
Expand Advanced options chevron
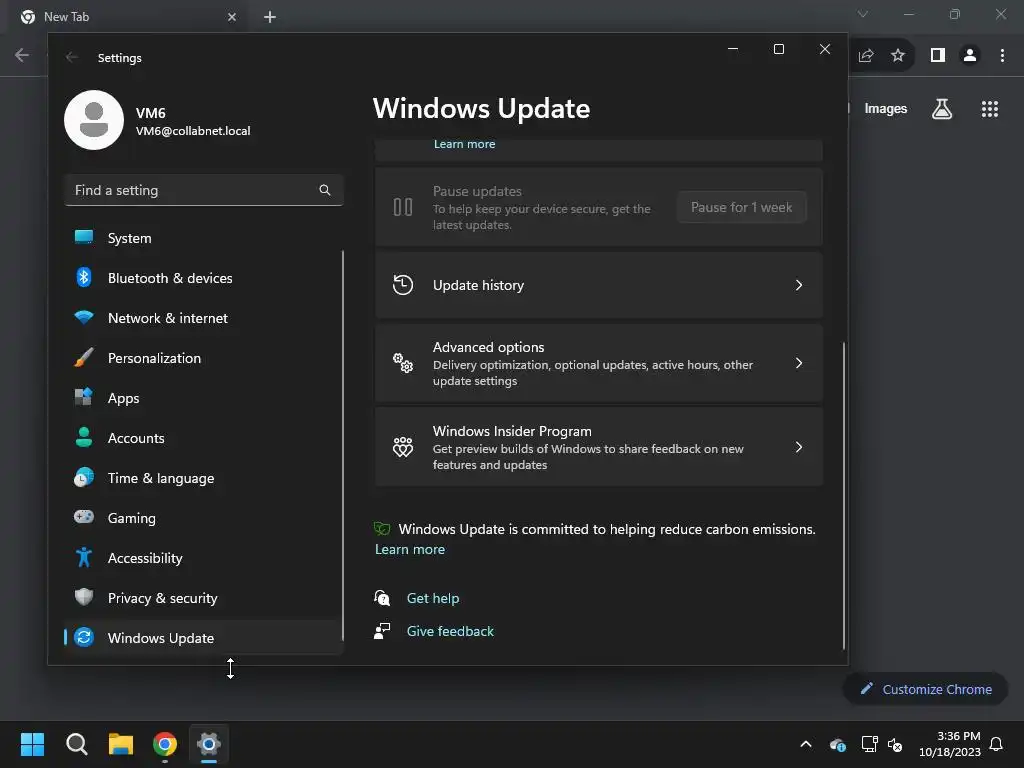point(799,363)
